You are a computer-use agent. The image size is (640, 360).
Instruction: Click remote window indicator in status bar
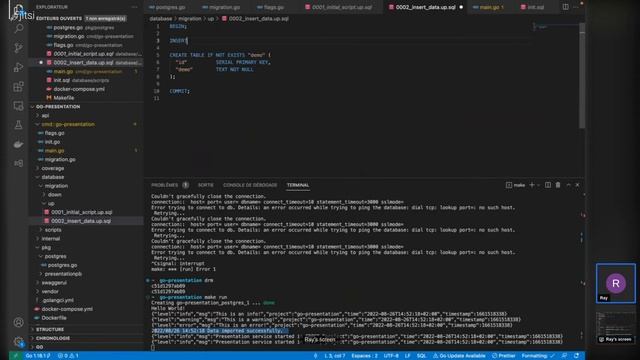16,356
